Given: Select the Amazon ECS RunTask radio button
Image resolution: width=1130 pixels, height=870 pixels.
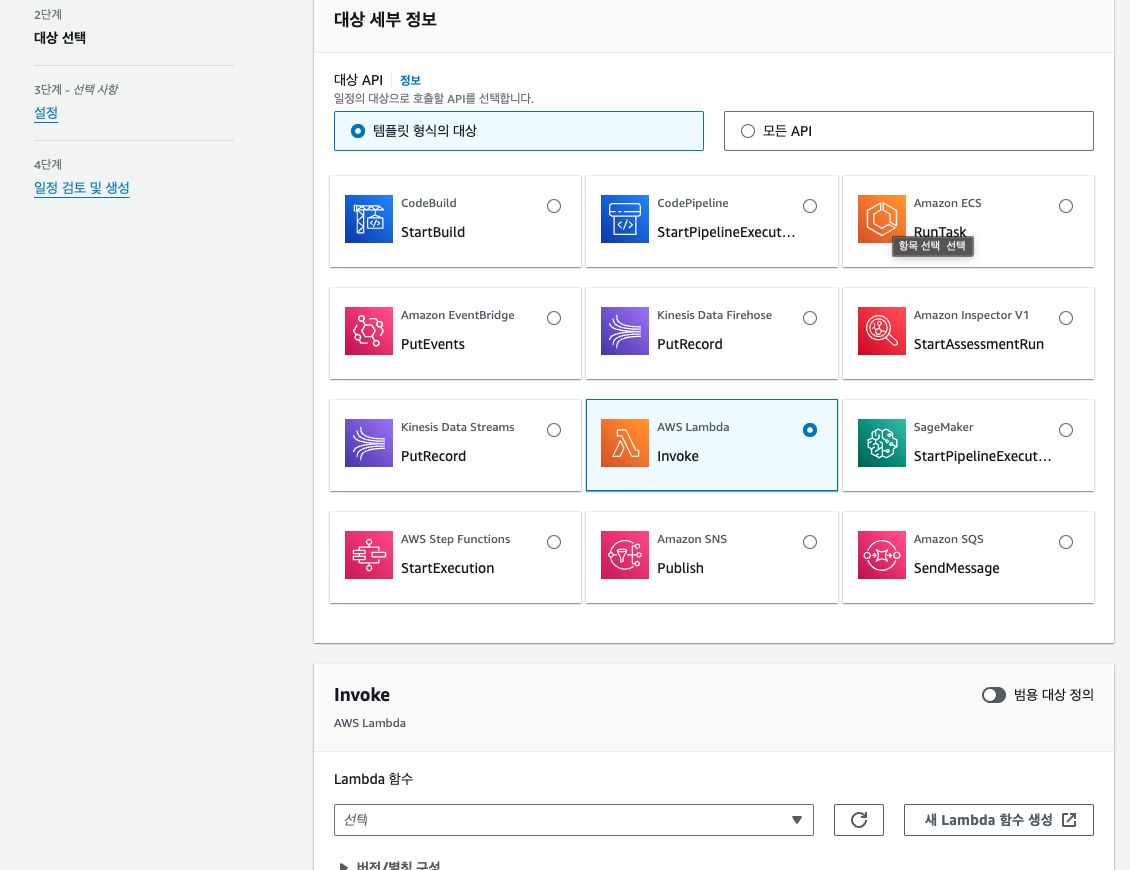Looking at the screenshot, I should [x=1066, y=206].
